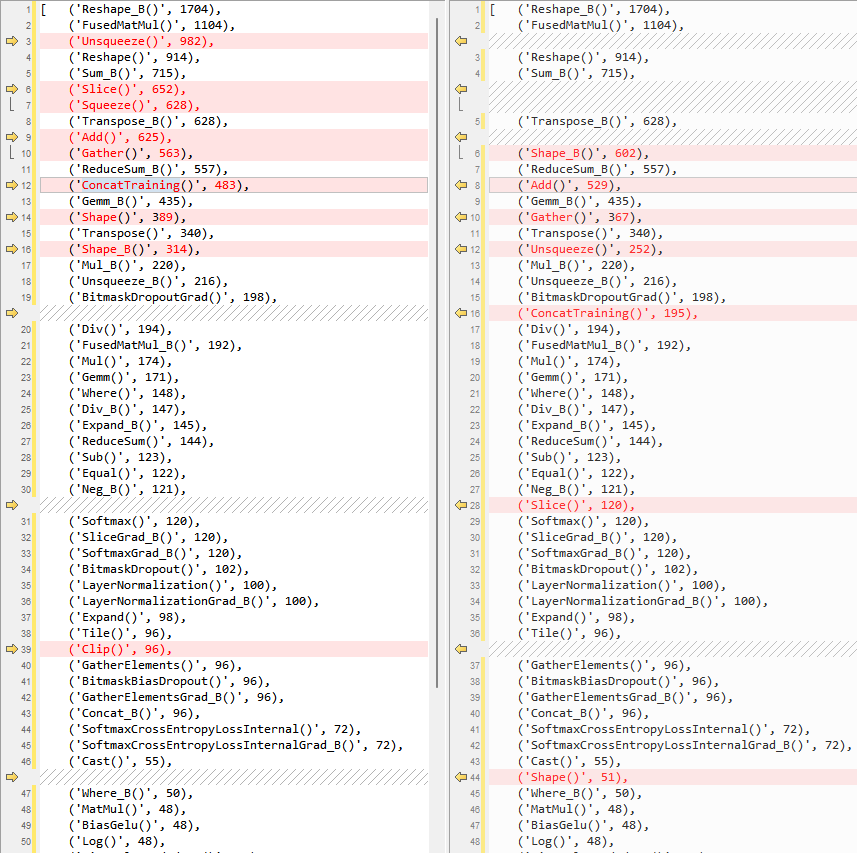The width and height of the screenshot is (857, 853).
Task: Click ('Expand_B()', 145) in the left pane
Action: tap(138, 425)
